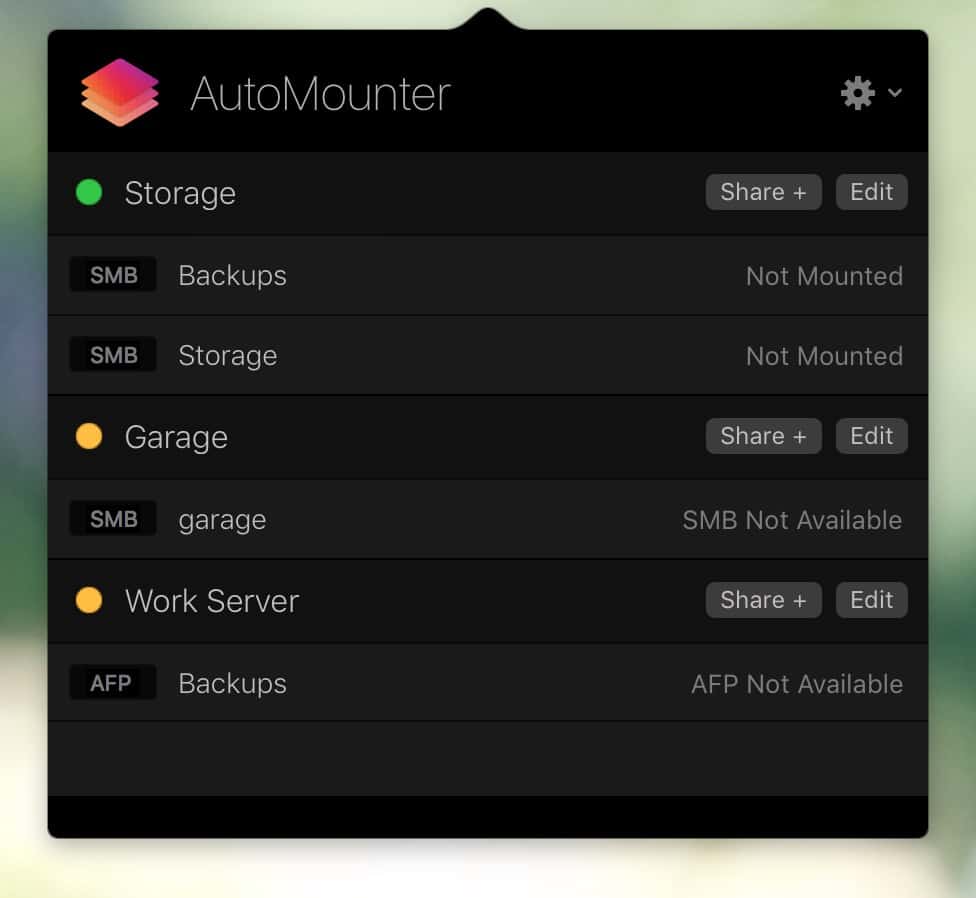
Task: Click the SMB Not Available status text
Action: pos(792,519)
